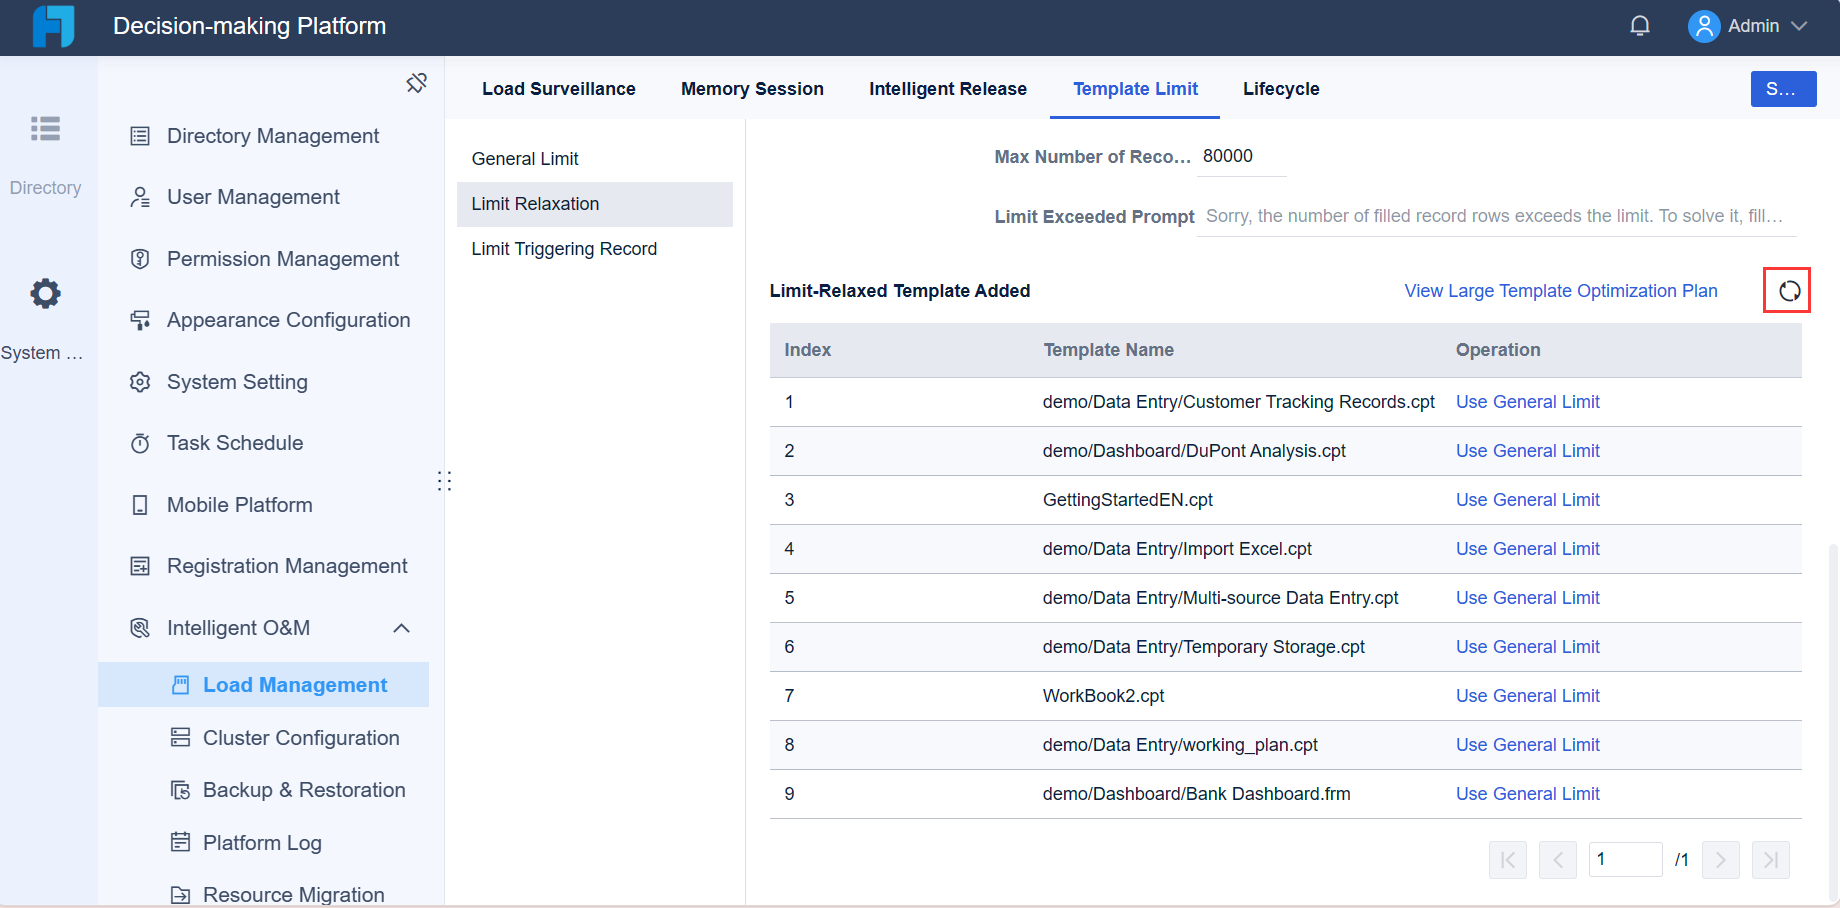Screen dimensions: 1840x908
Task: Use General Limit for Customer Tracking Records
Action: click(x=1527, y=402)
